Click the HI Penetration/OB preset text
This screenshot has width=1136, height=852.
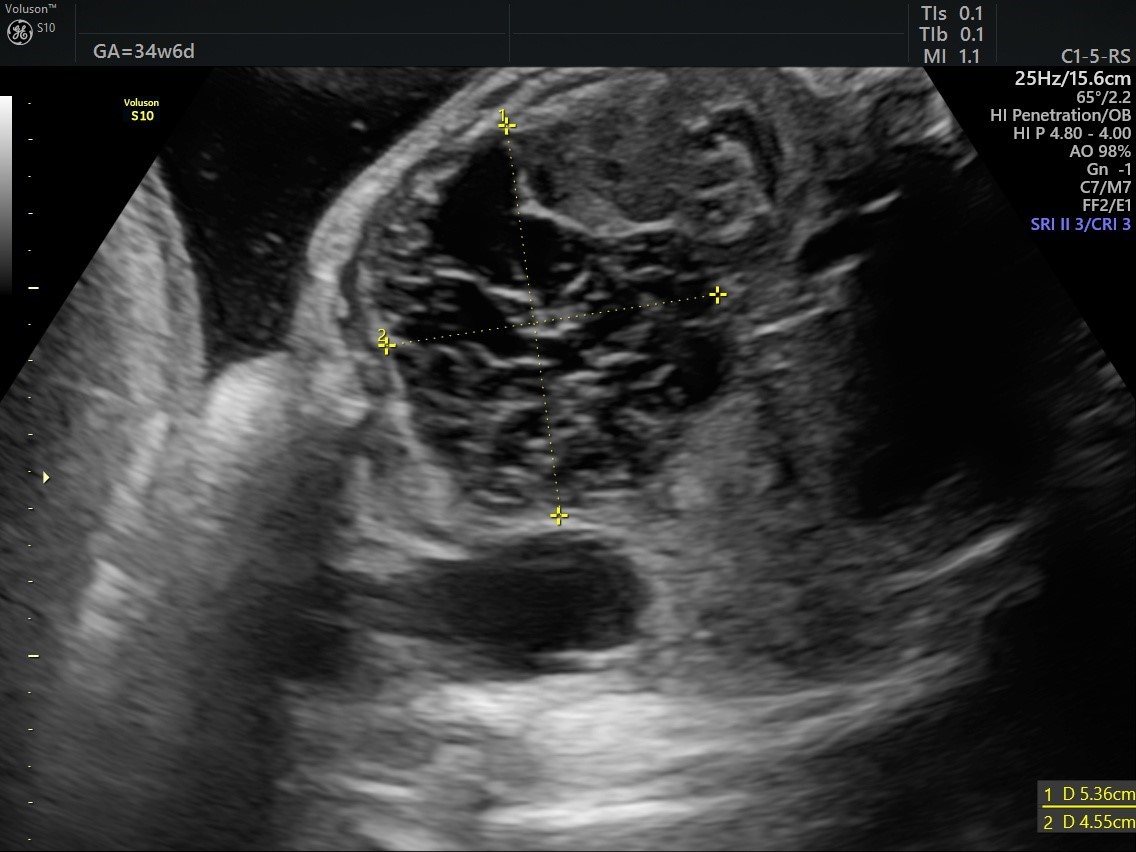[x=1061, y=115]
